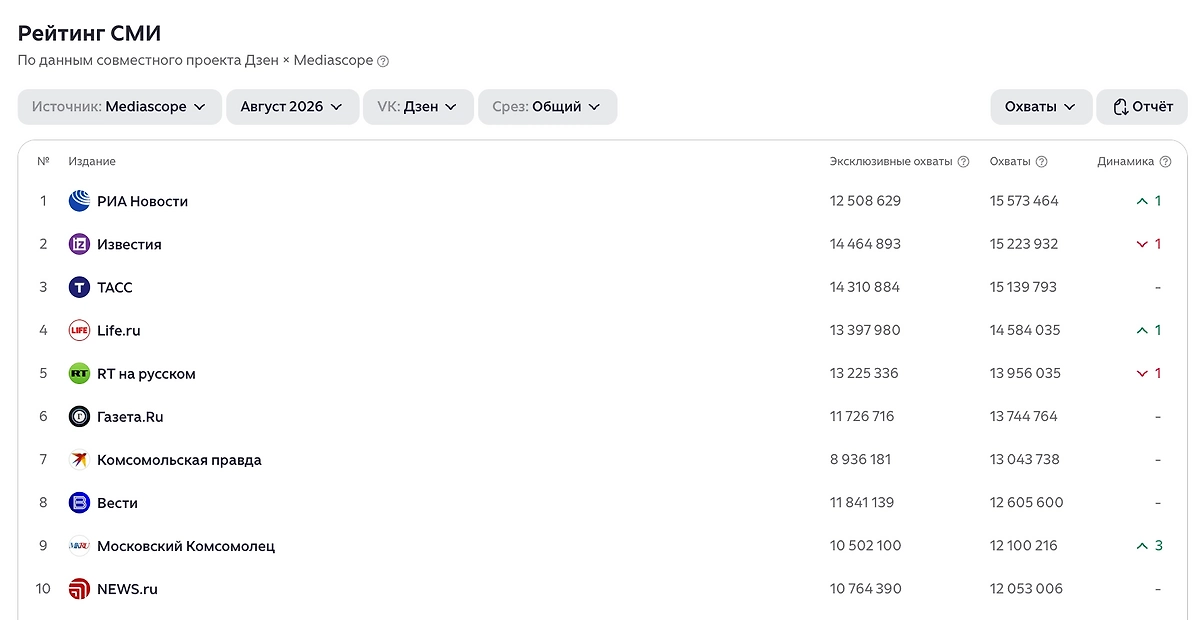This screenshot has height=620, width=1200.
Task: Click reach value 12 053 006
Action: coord(1026,589)
